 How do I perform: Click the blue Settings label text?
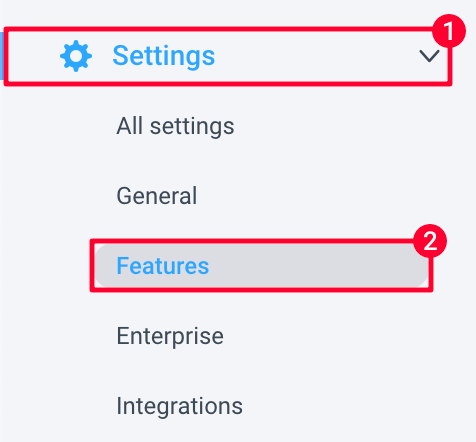point(164,56)
